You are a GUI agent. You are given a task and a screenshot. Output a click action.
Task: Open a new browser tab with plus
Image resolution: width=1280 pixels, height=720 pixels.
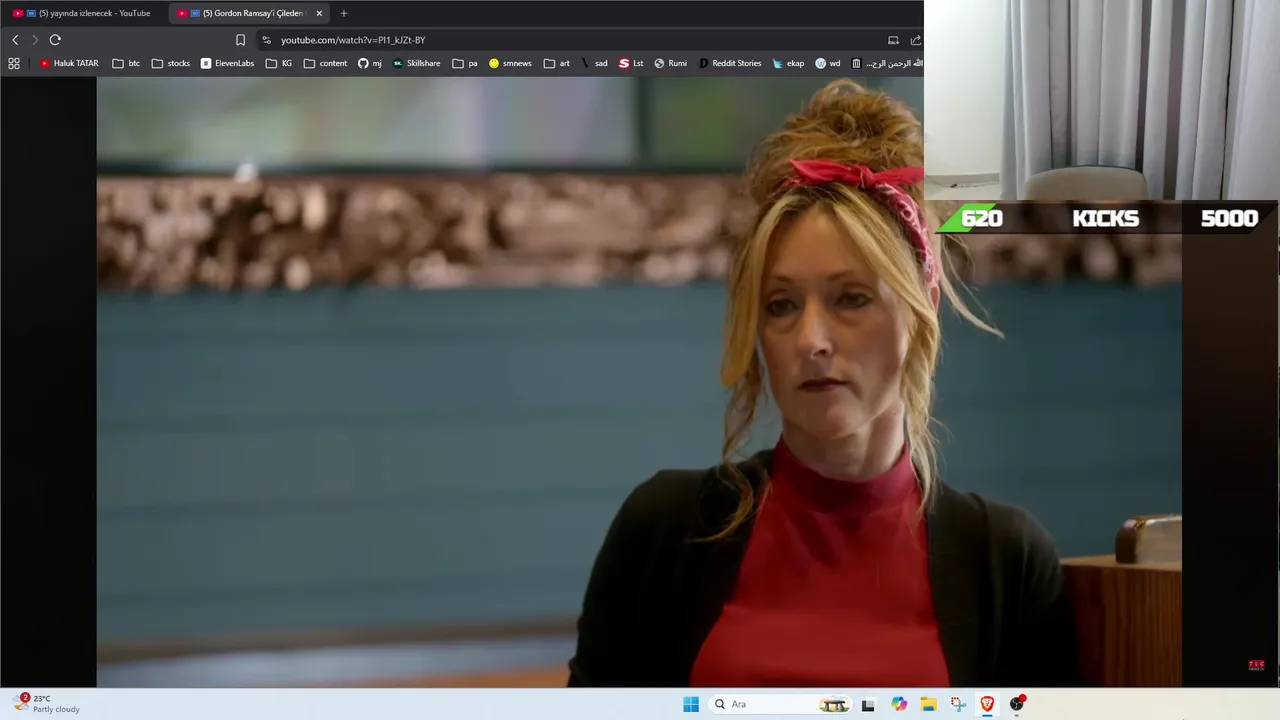[343, 13]
